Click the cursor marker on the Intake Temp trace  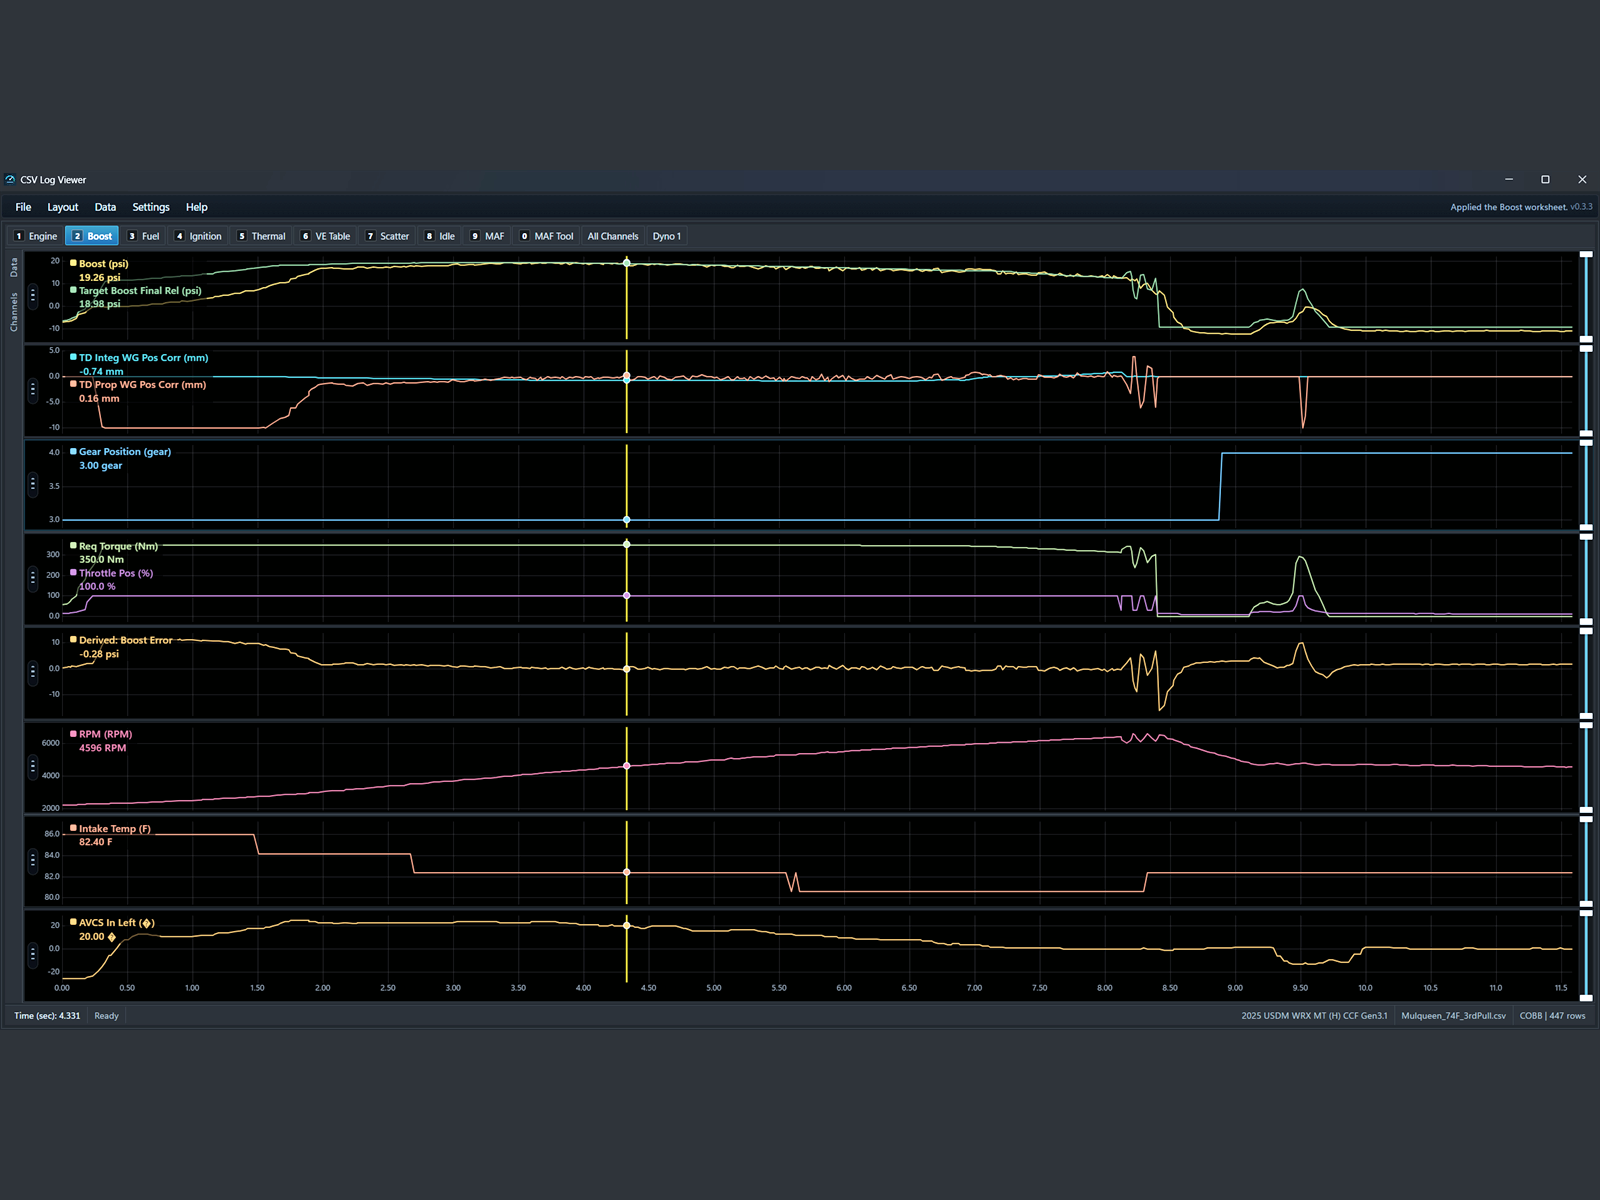click(x=627, y=872)
